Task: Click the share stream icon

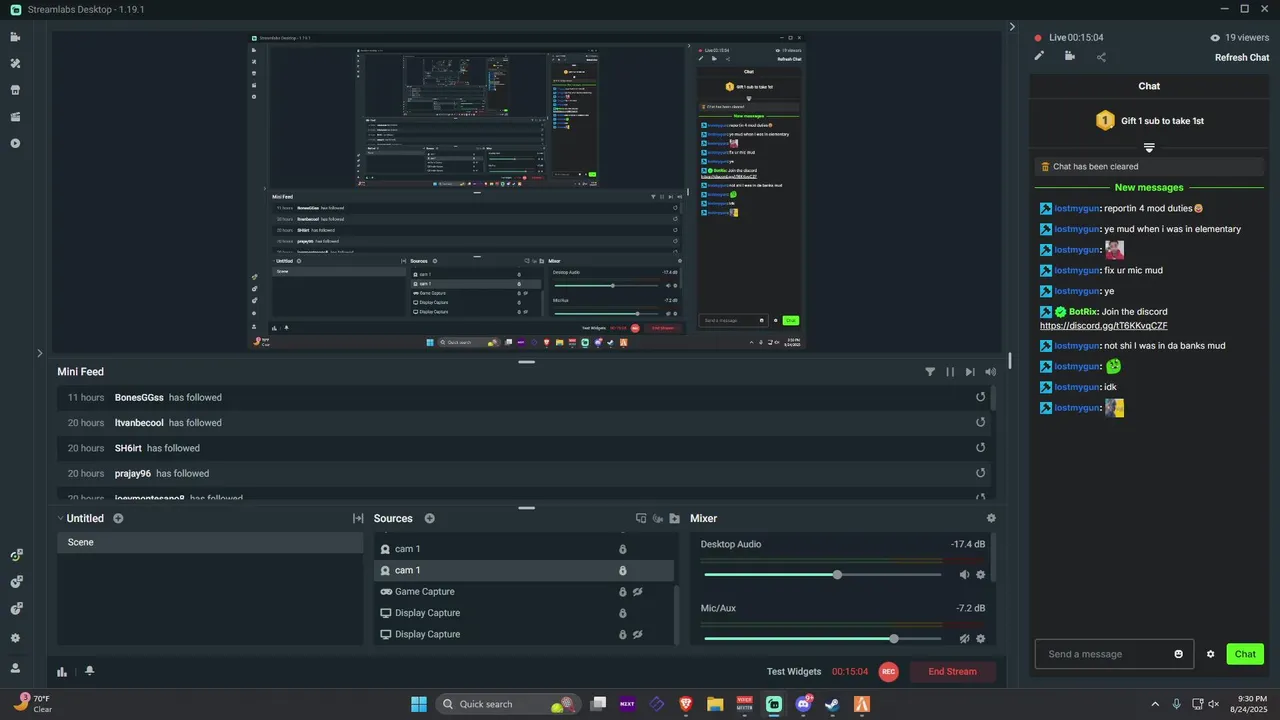Action: 1101,57
